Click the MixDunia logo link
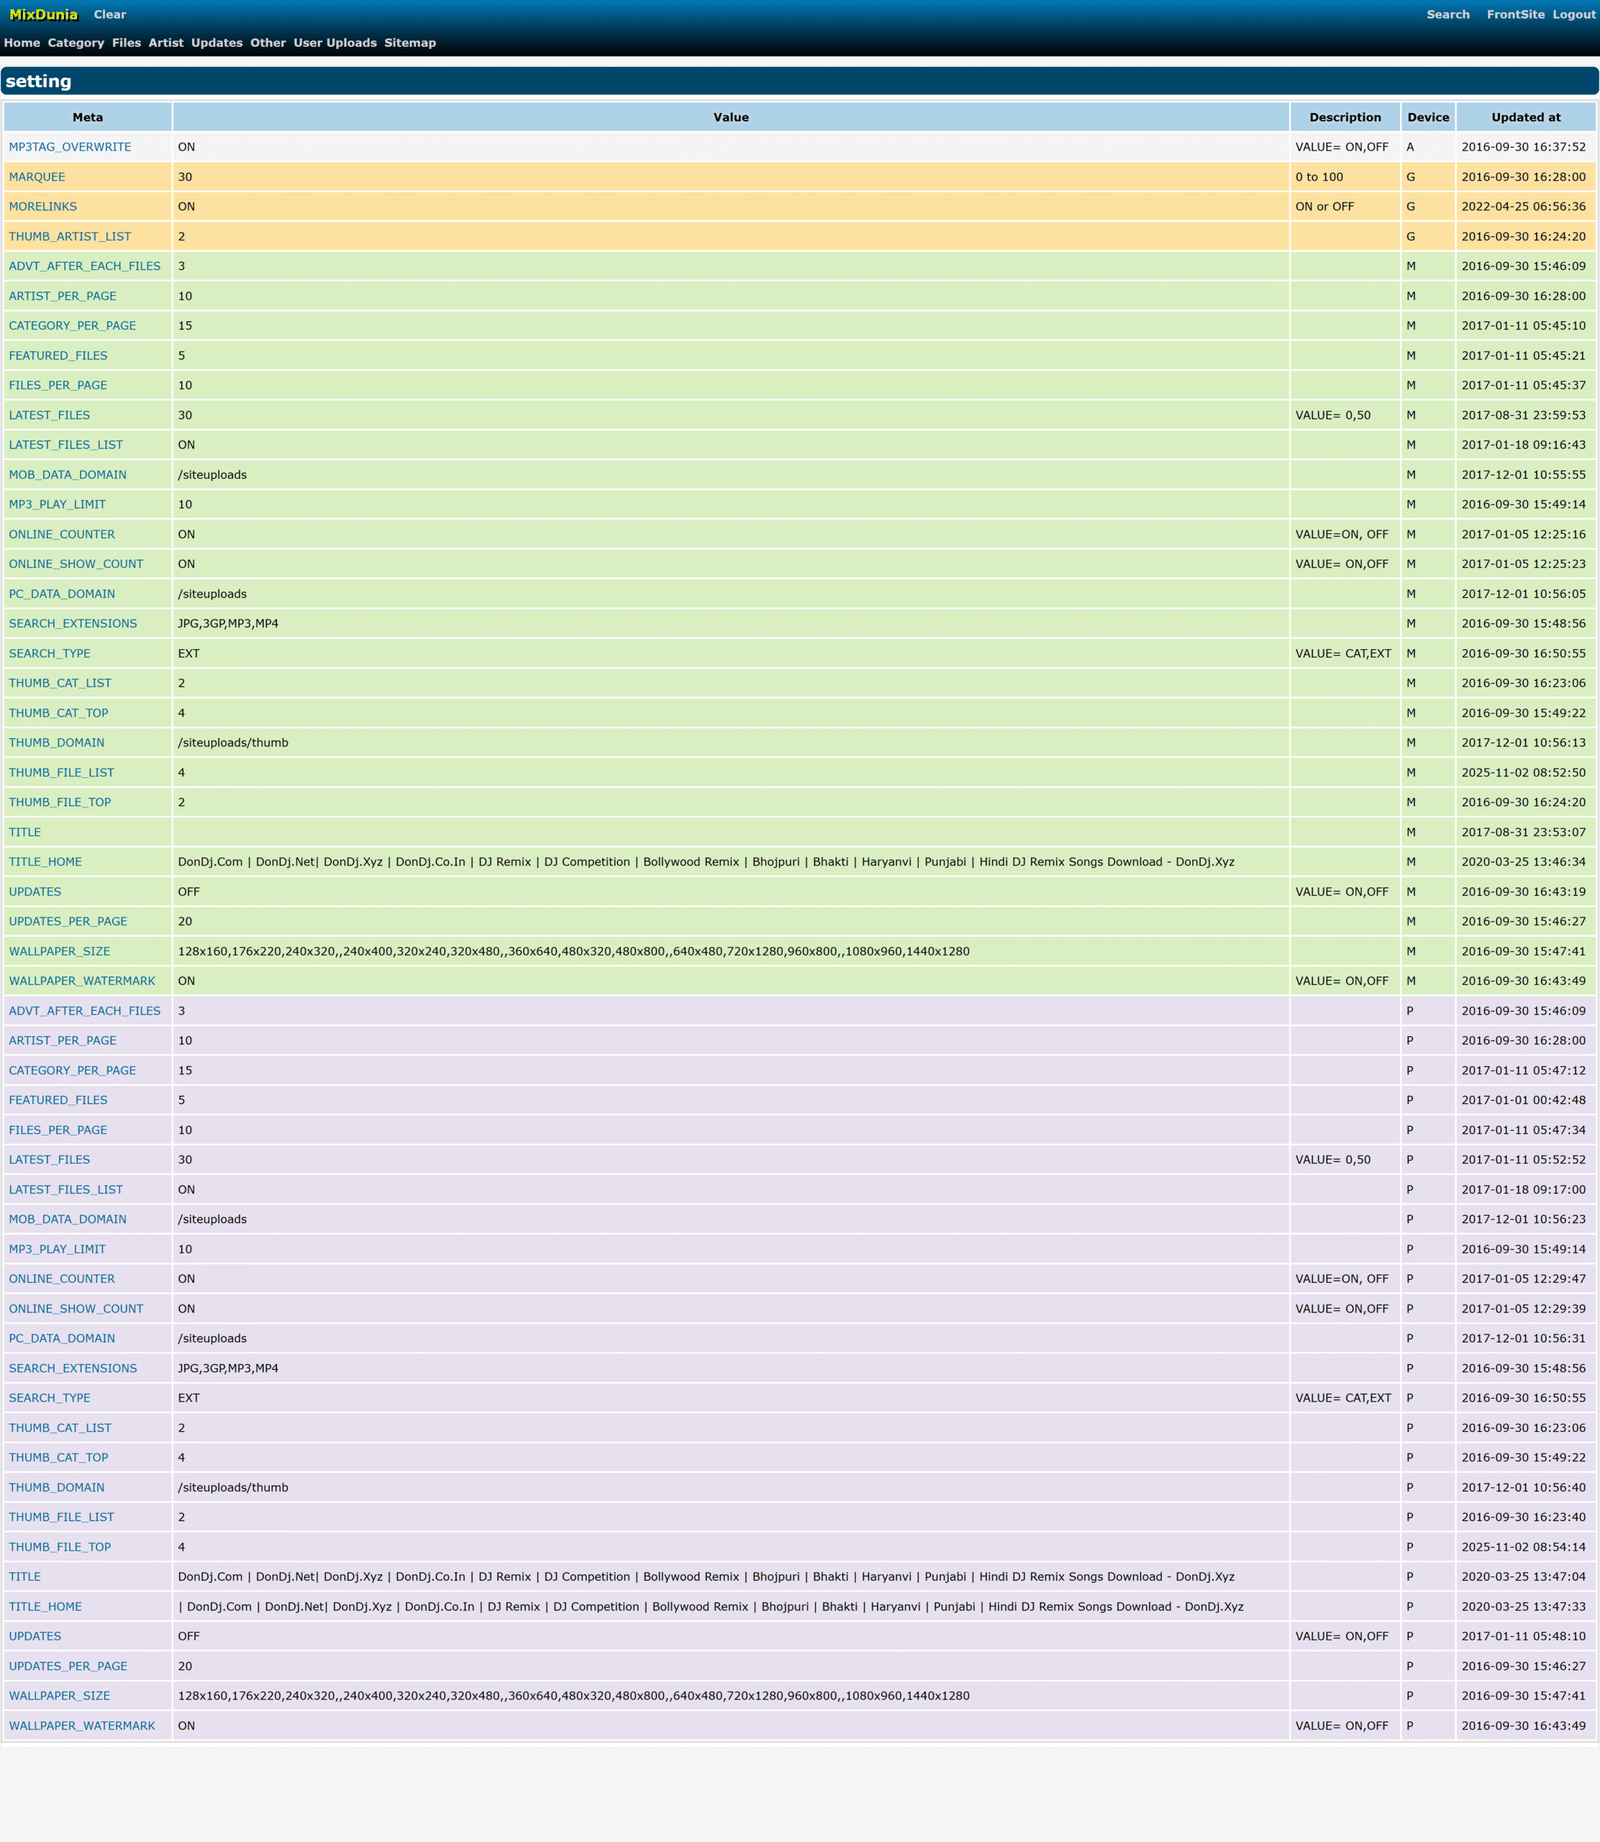 [43, 15]
